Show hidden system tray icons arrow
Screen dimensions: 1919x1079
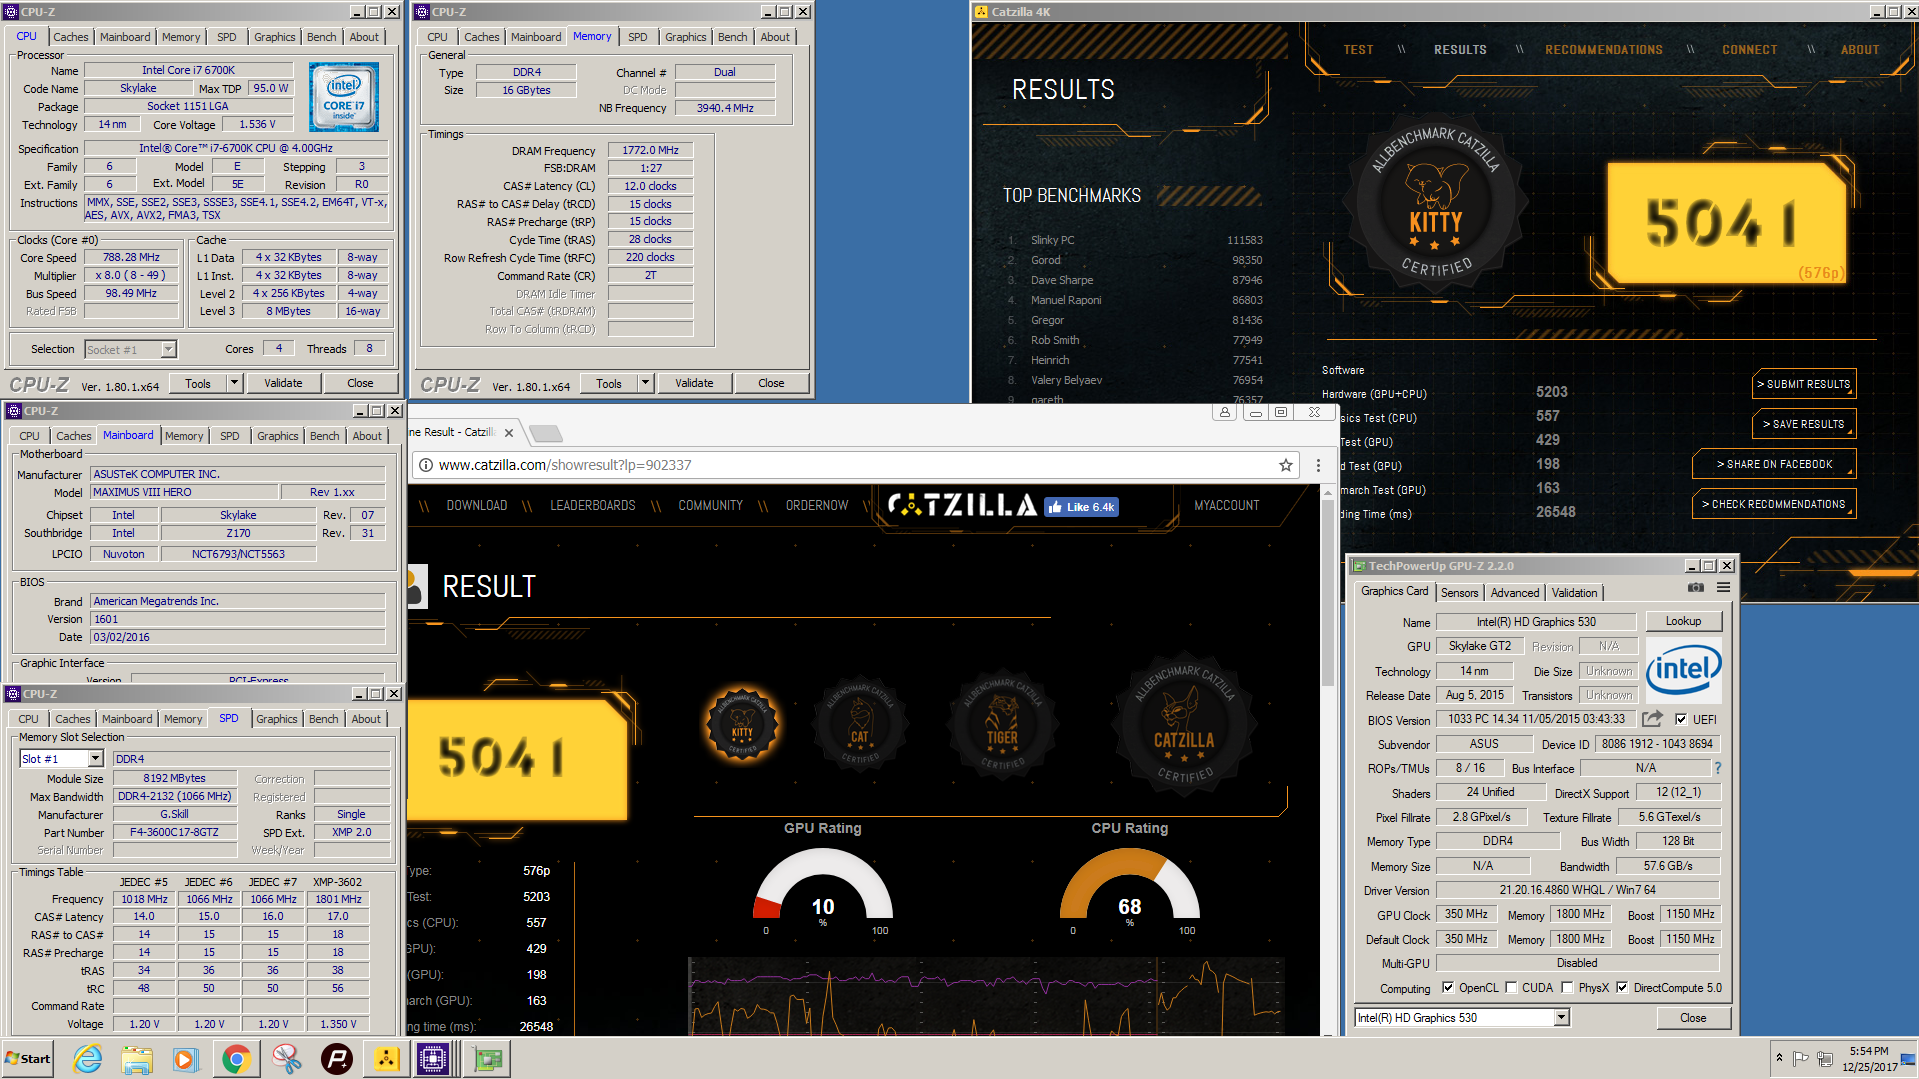tap(1778, 1058)
